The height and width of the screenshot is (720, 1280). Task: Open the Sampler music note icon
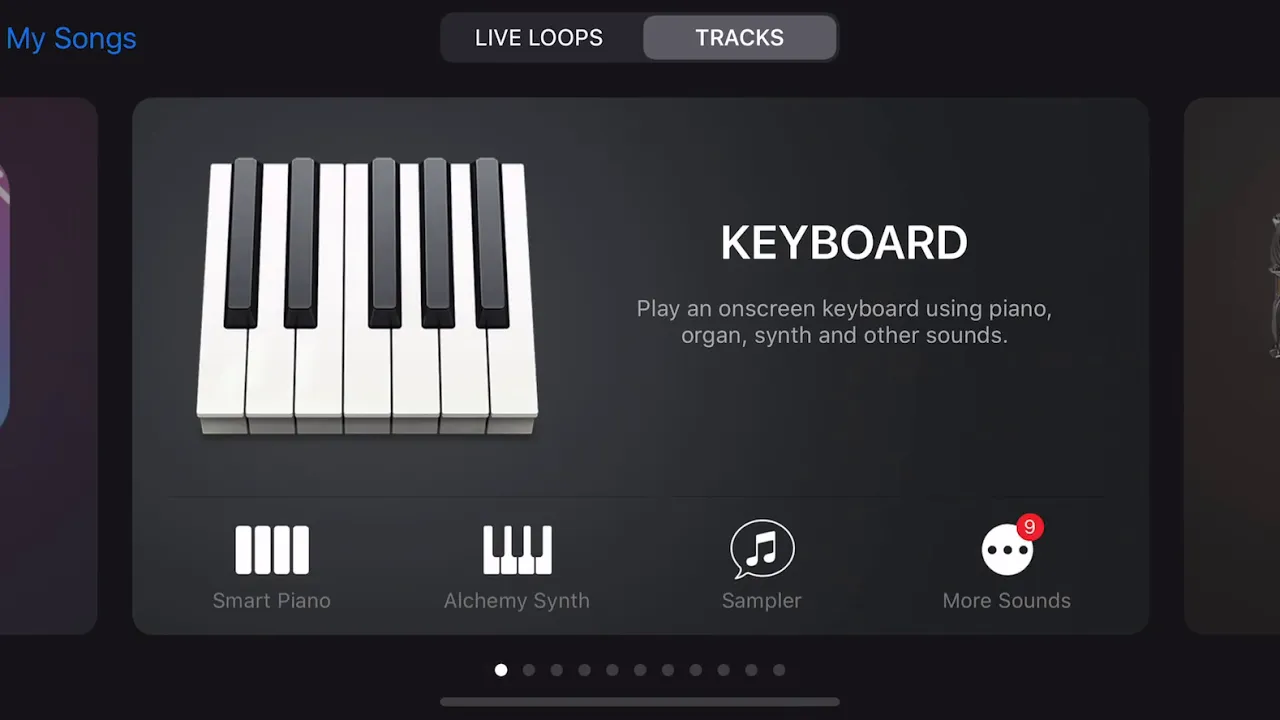pos(762,549)
